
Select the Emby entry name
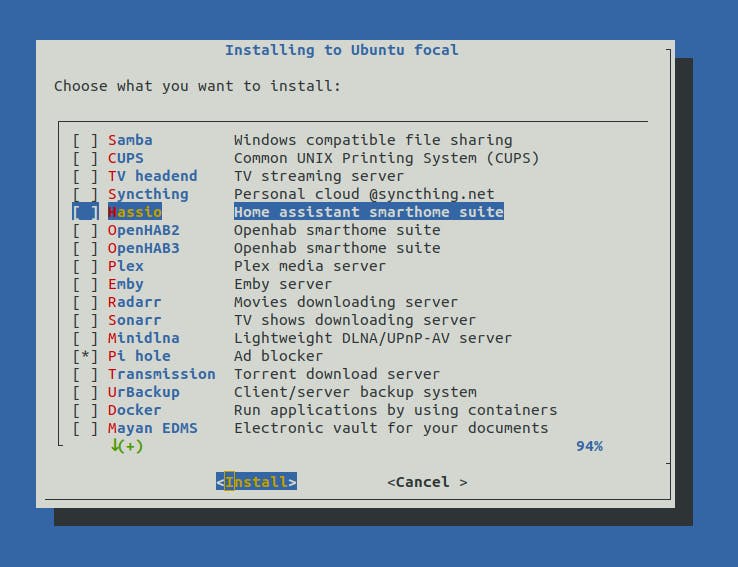pyautogui.click(x=126, y=284)
